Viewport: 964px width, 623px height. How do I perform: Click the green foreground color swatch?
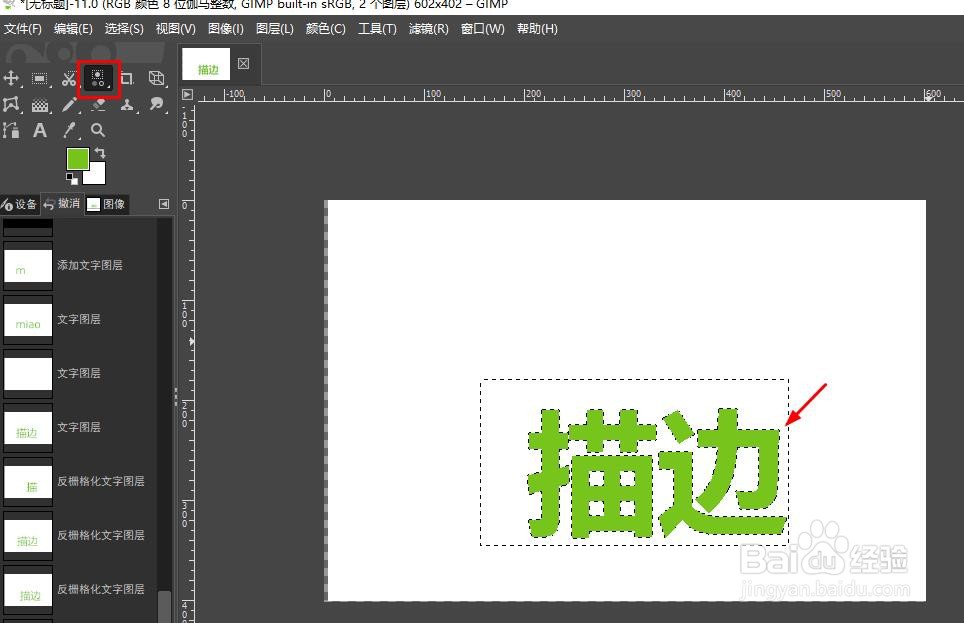click(77, 159)
